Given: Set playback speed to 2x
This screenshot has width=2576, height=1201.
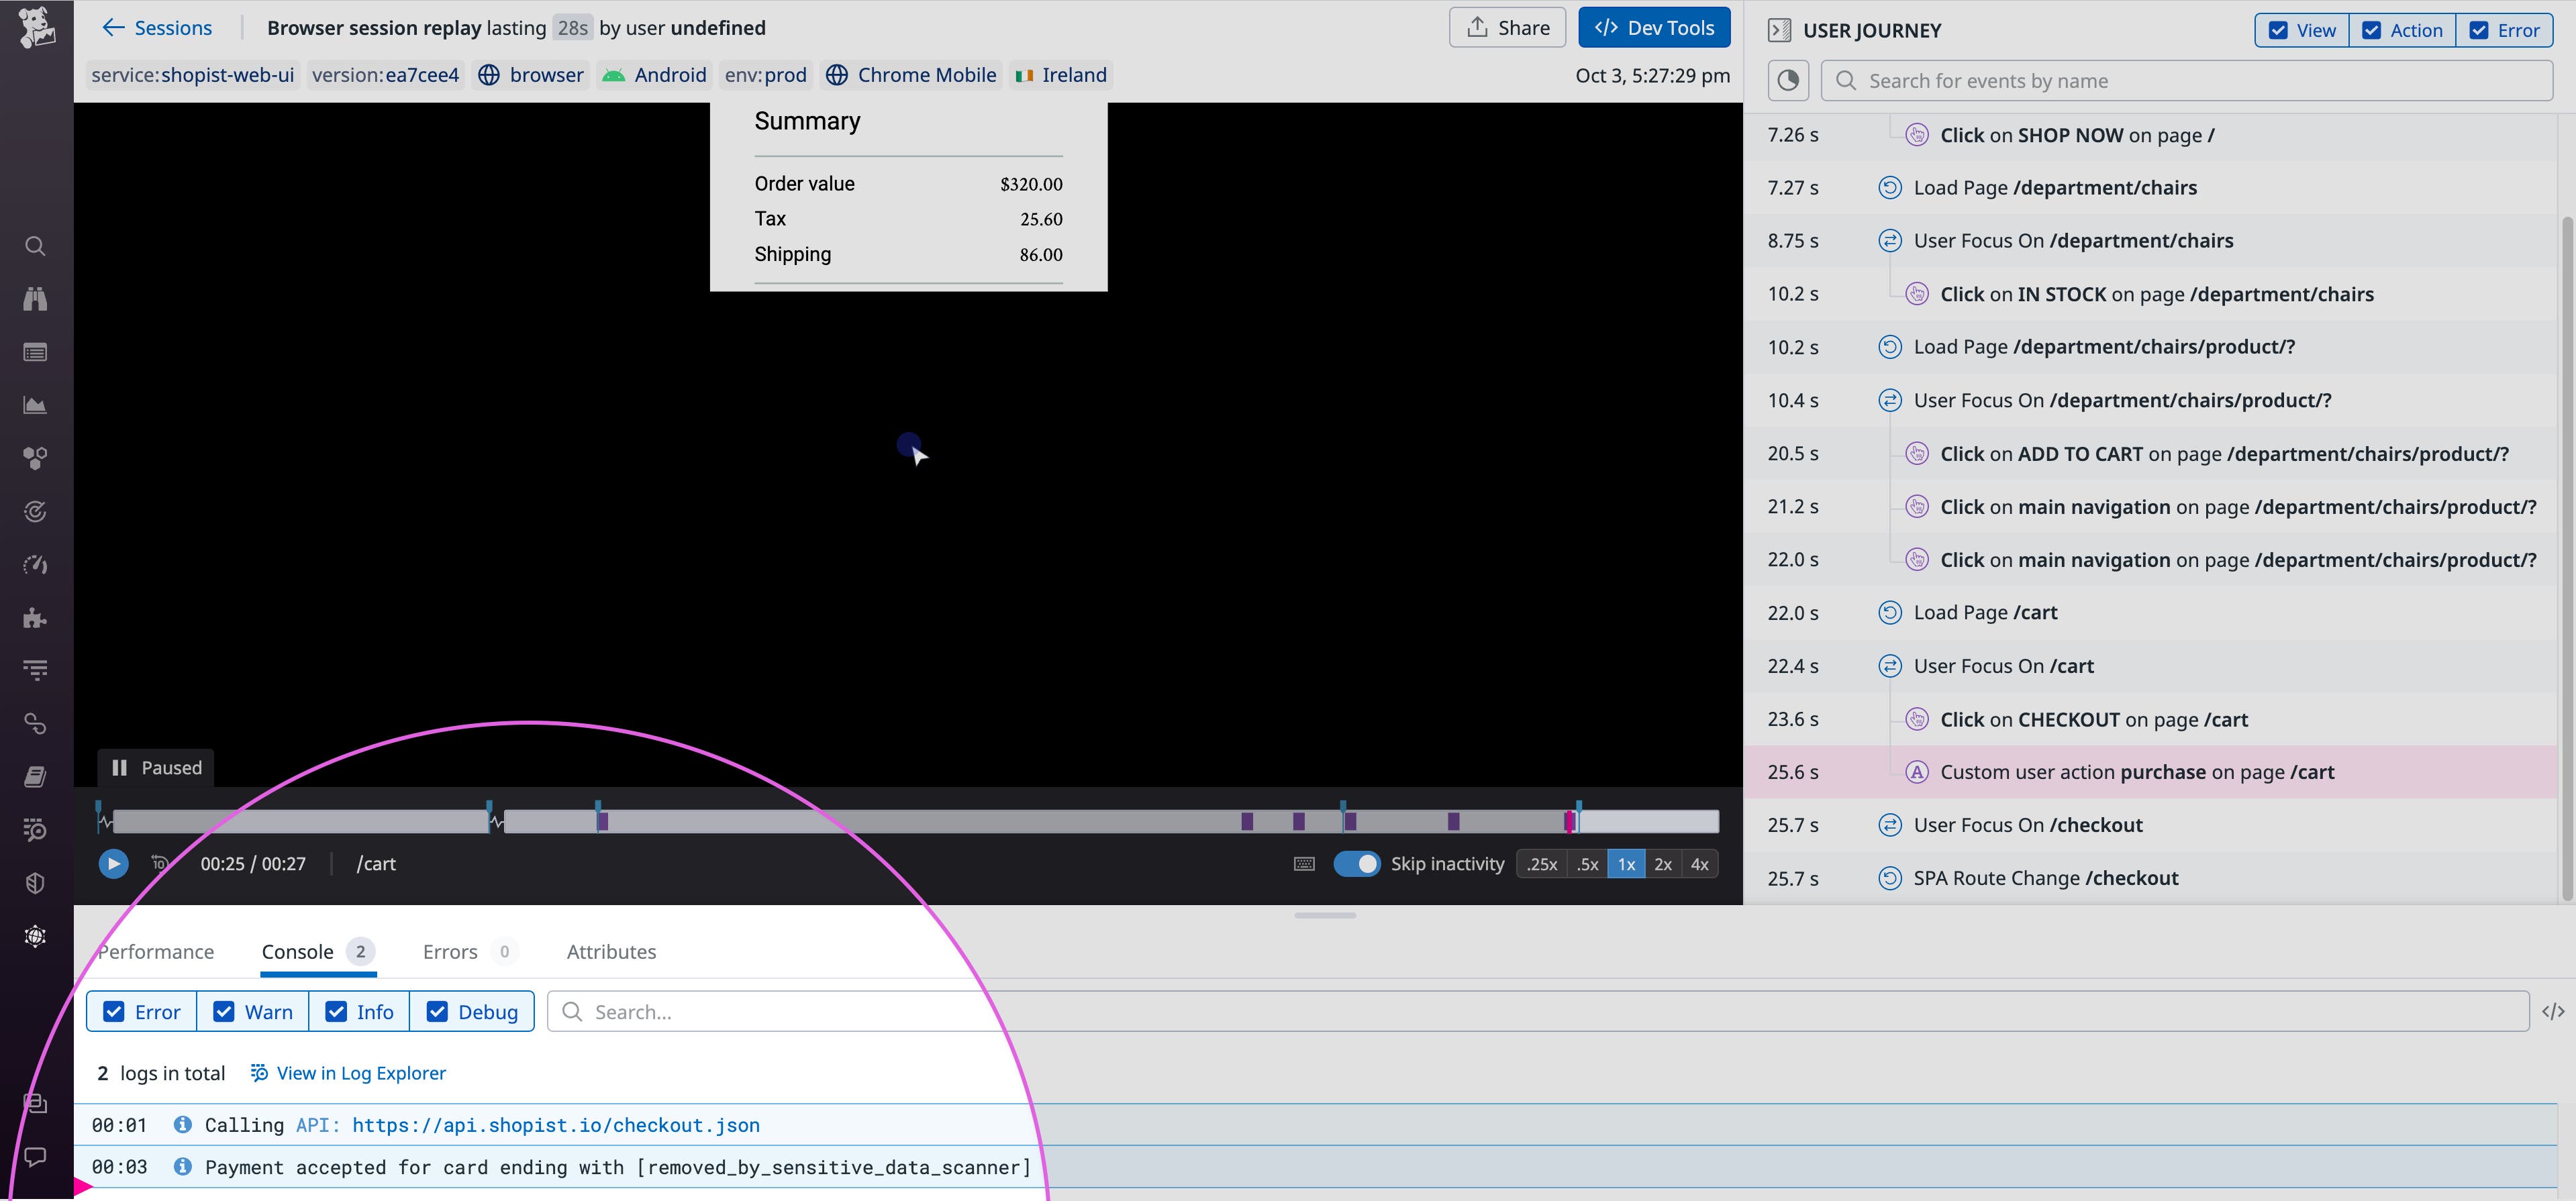Looking at the screenshot, I should pyautogui.click(x=1663, y=863).
